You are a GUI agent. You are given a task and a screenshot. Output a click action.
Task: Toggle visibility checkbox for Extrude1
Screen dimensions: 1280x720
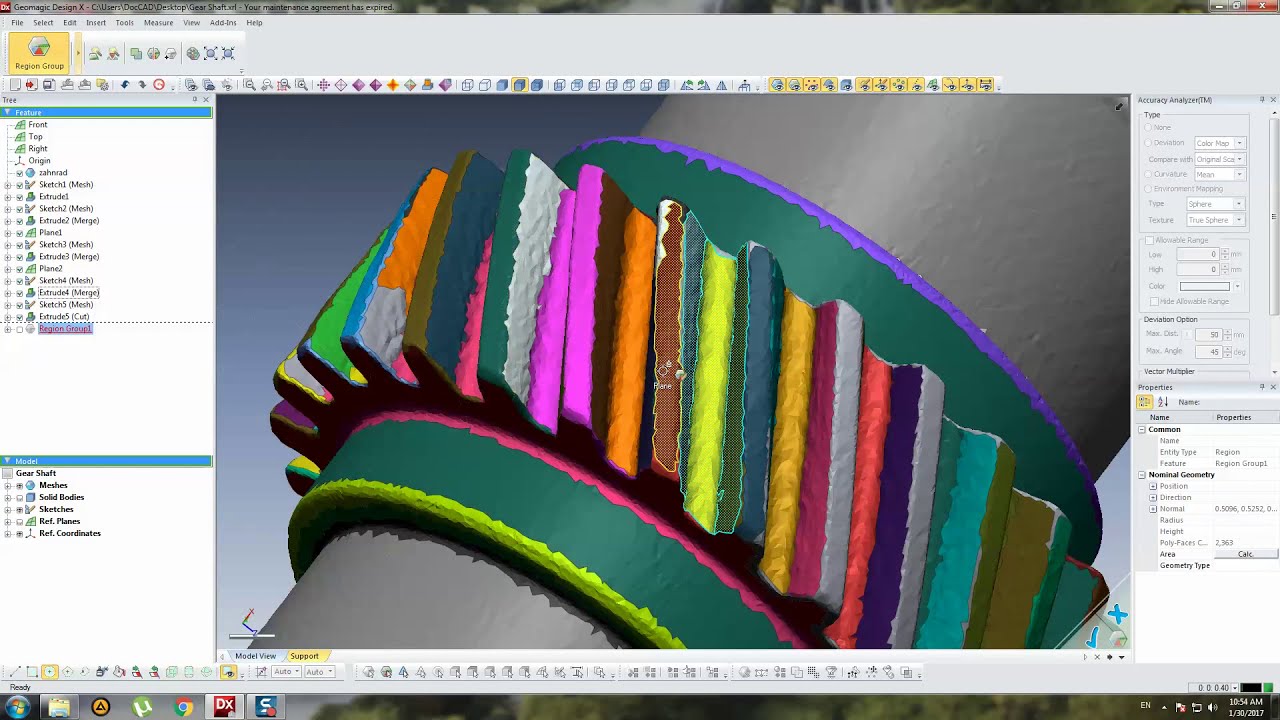click(19, 197)
